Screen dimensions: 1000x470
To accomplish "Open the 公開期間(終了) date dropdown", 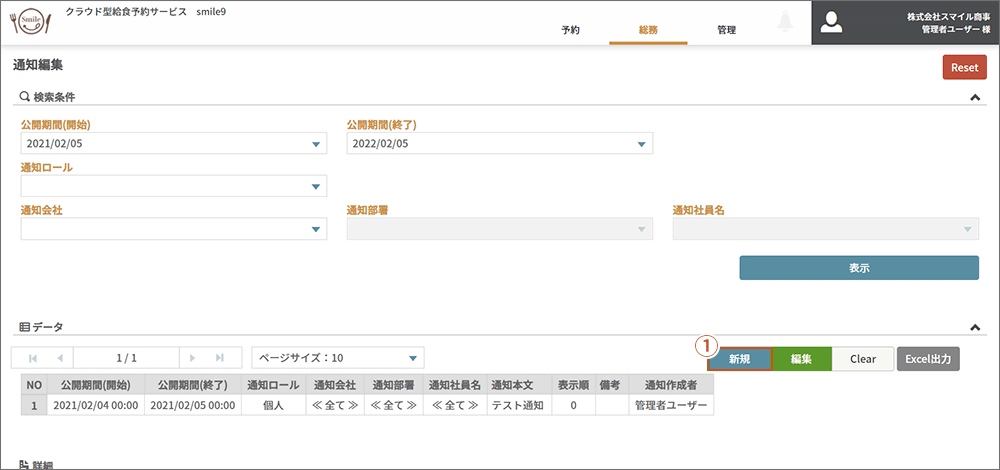I will (643, 144).
